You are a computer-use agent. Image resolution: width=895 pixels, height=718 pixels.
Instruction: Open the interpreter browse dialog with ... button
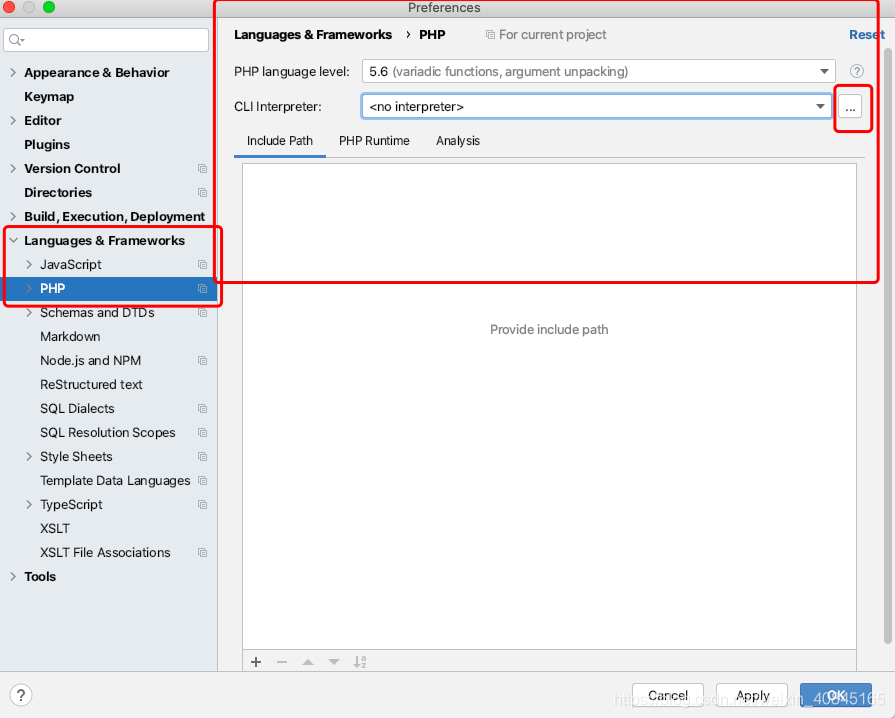pos(852,106)
